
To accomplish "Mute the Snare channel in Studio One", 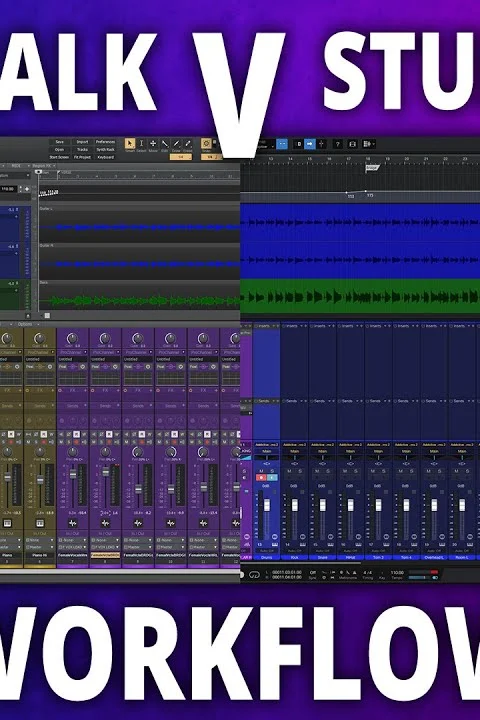I will 317,471.
